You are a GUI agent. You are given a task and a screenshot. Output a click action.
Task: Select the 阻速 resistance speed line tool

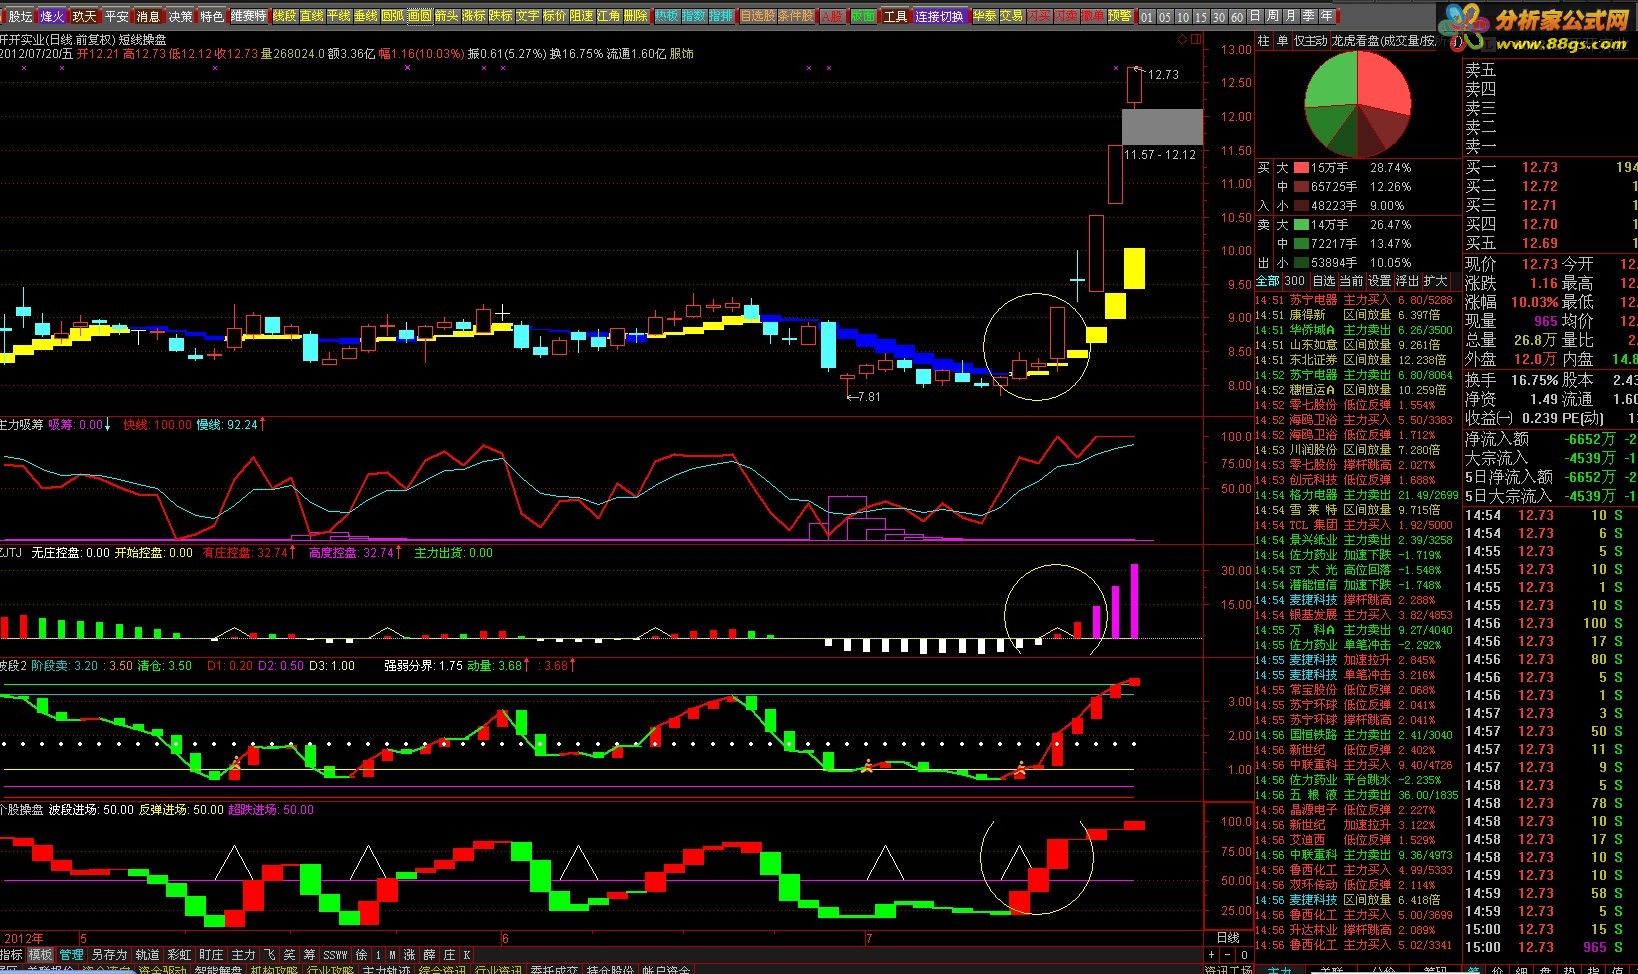[581, 16]
